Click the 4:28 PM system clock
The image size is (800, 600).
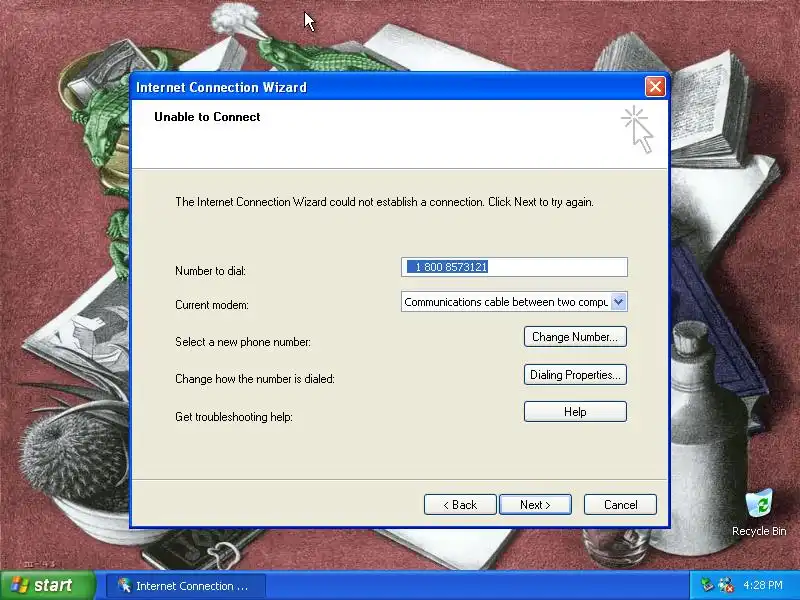[763, 585]
